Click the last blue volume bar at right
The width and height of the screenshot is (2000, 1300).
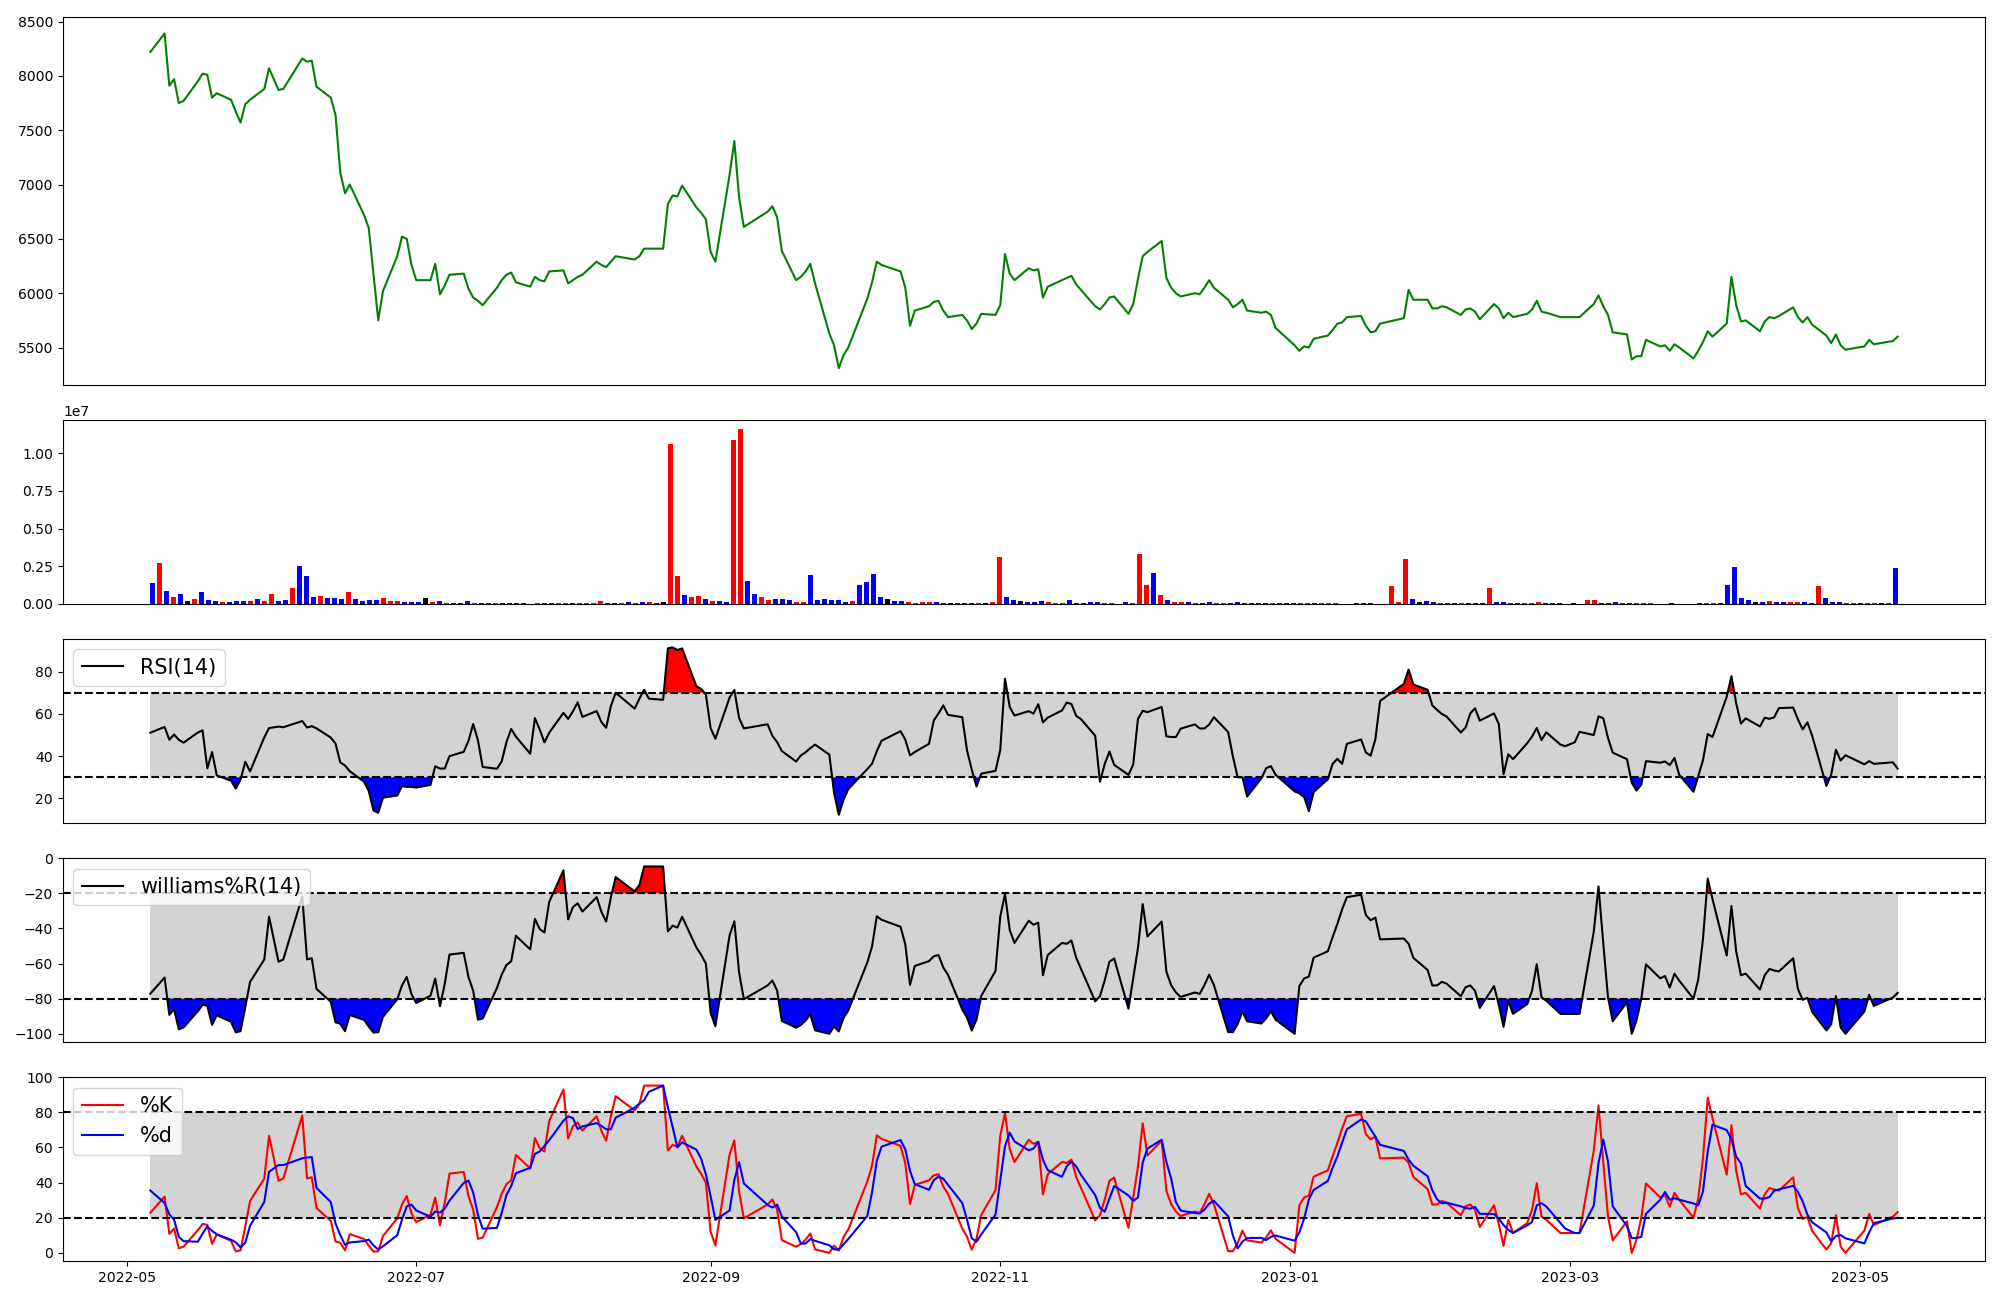pyautogui.click(x=1895, y=586)
